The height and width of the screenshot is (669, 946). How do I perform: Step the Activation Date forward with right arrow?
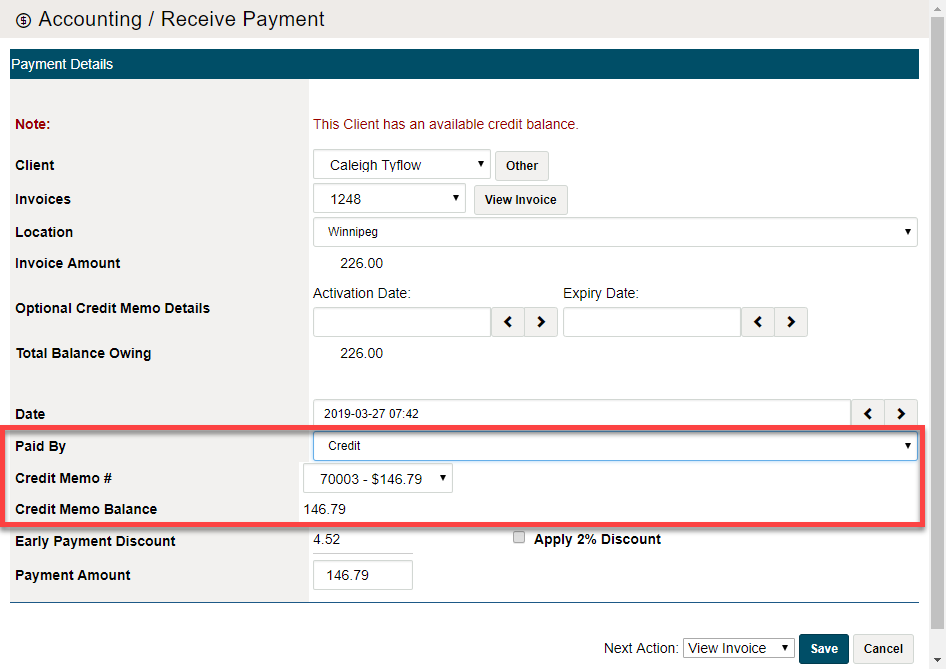(x=540, y=322)
